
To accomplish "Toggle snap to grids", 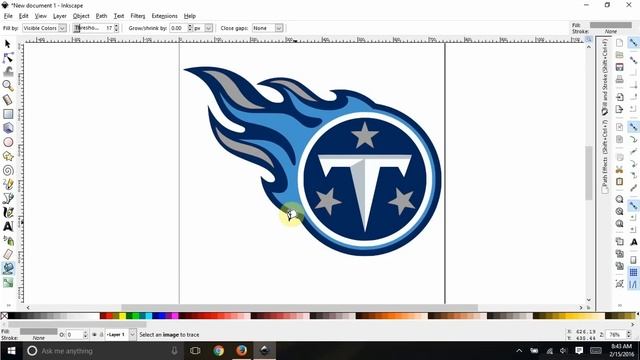I will tap(633, 272).
